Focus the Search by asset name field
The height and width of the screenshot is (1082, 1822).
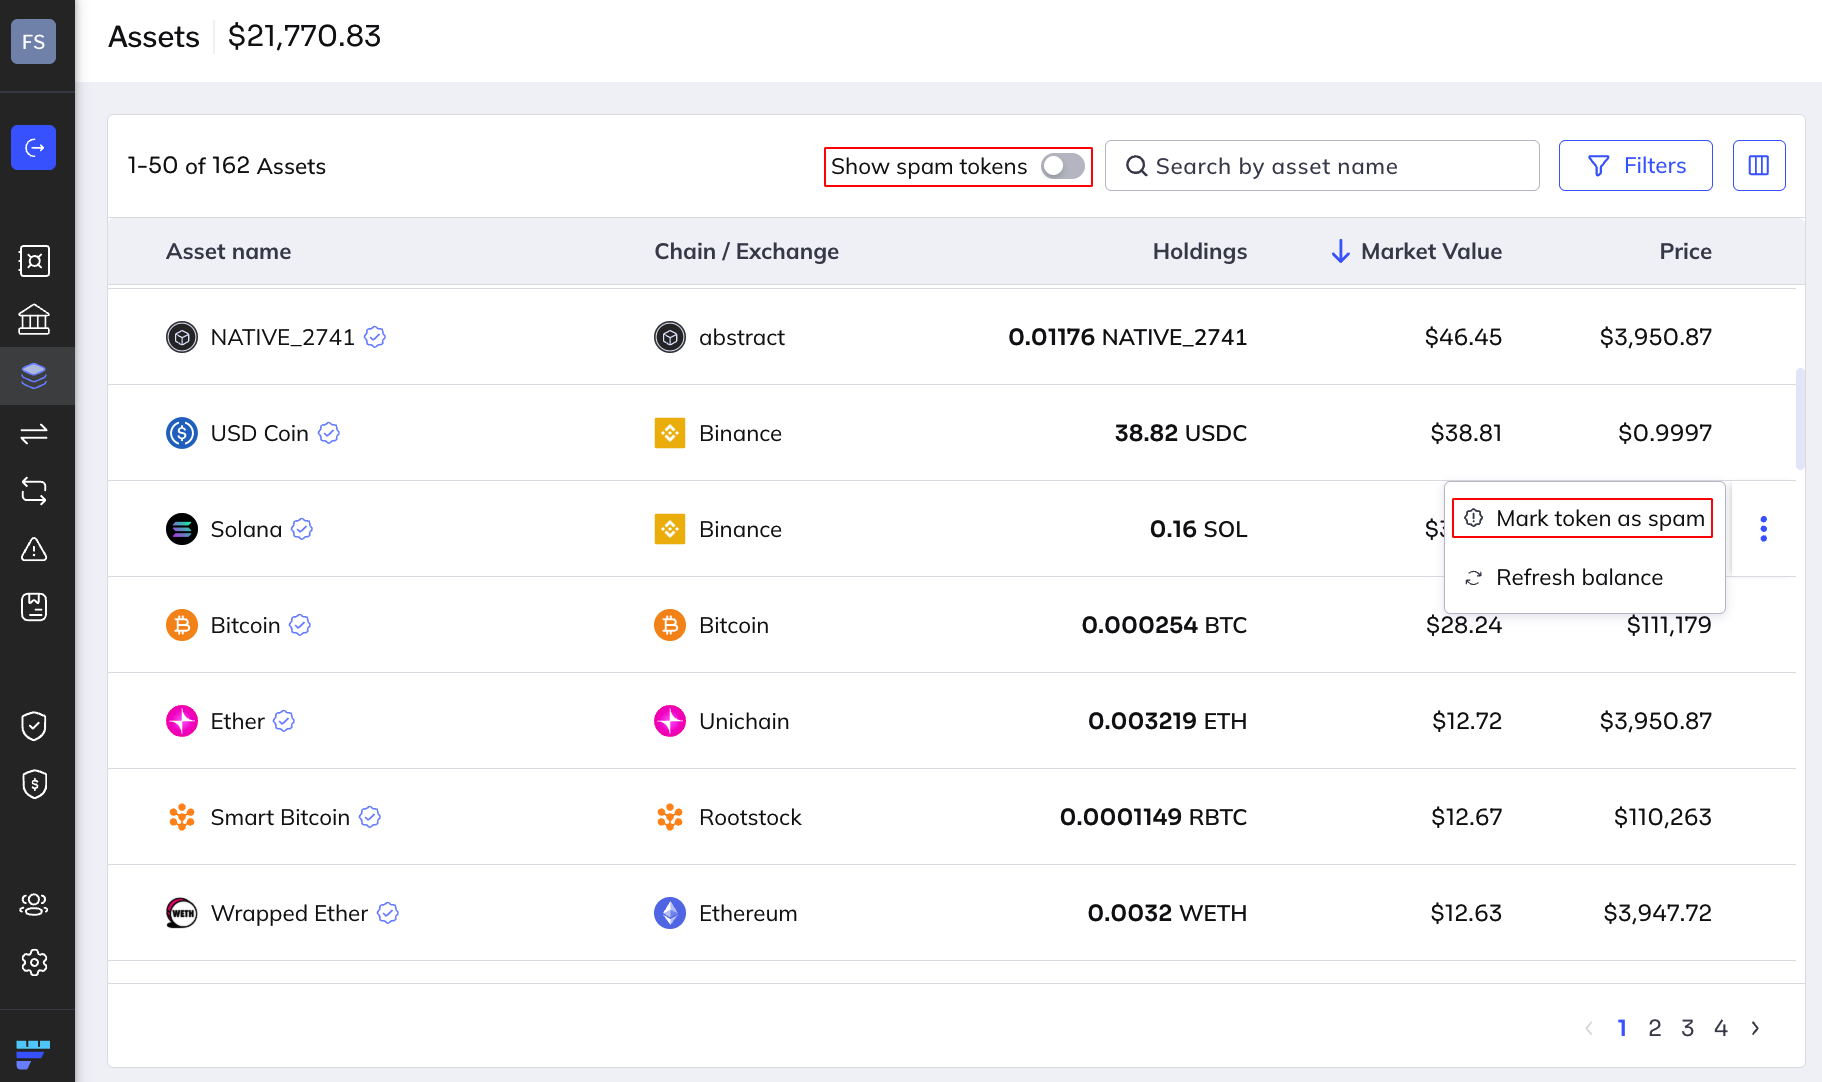[1321, 166]
